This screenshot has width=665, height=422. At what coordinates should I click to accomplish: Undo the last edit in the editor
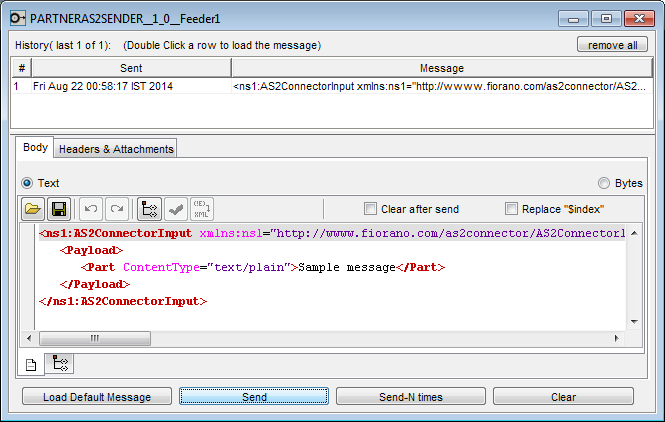tap(91, 209)
